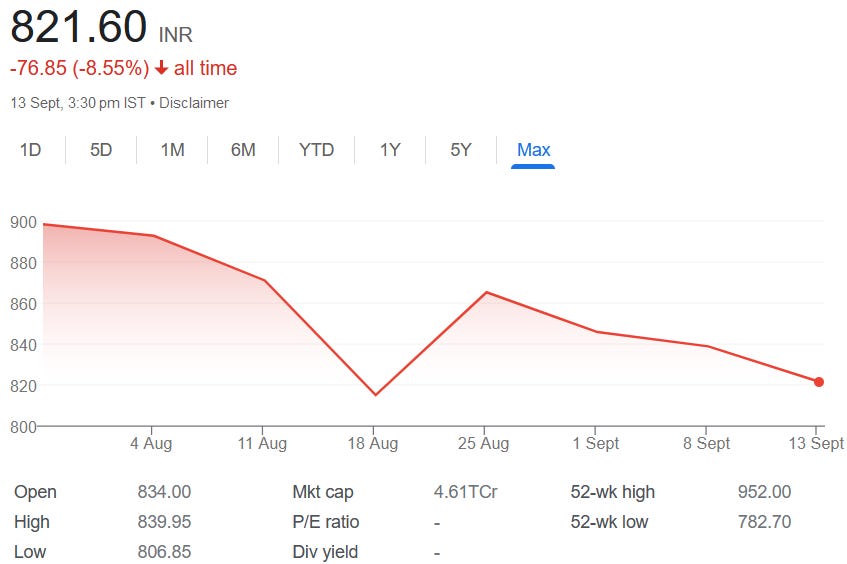Choose the 5Y range tab

point(461,150)
